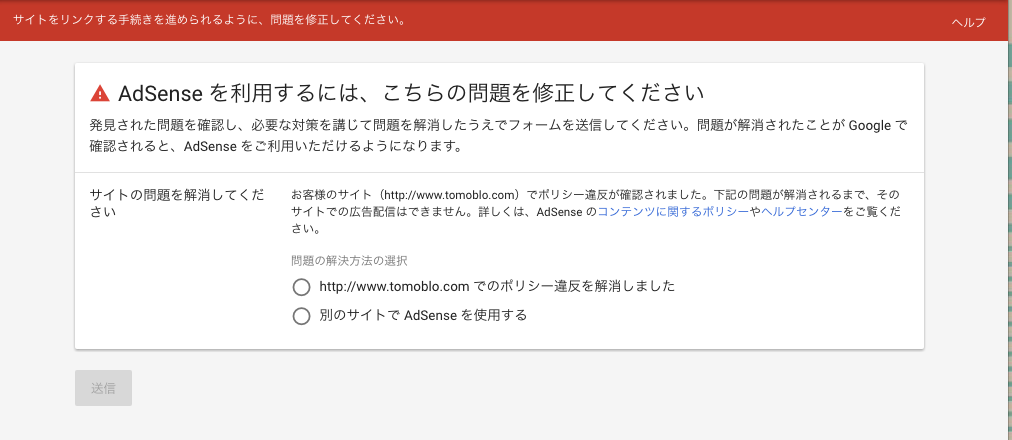The height and width of the screenshot is (440, 1012).
Task: Click the red warning triangle icon
Action: [x=100, y=94]
